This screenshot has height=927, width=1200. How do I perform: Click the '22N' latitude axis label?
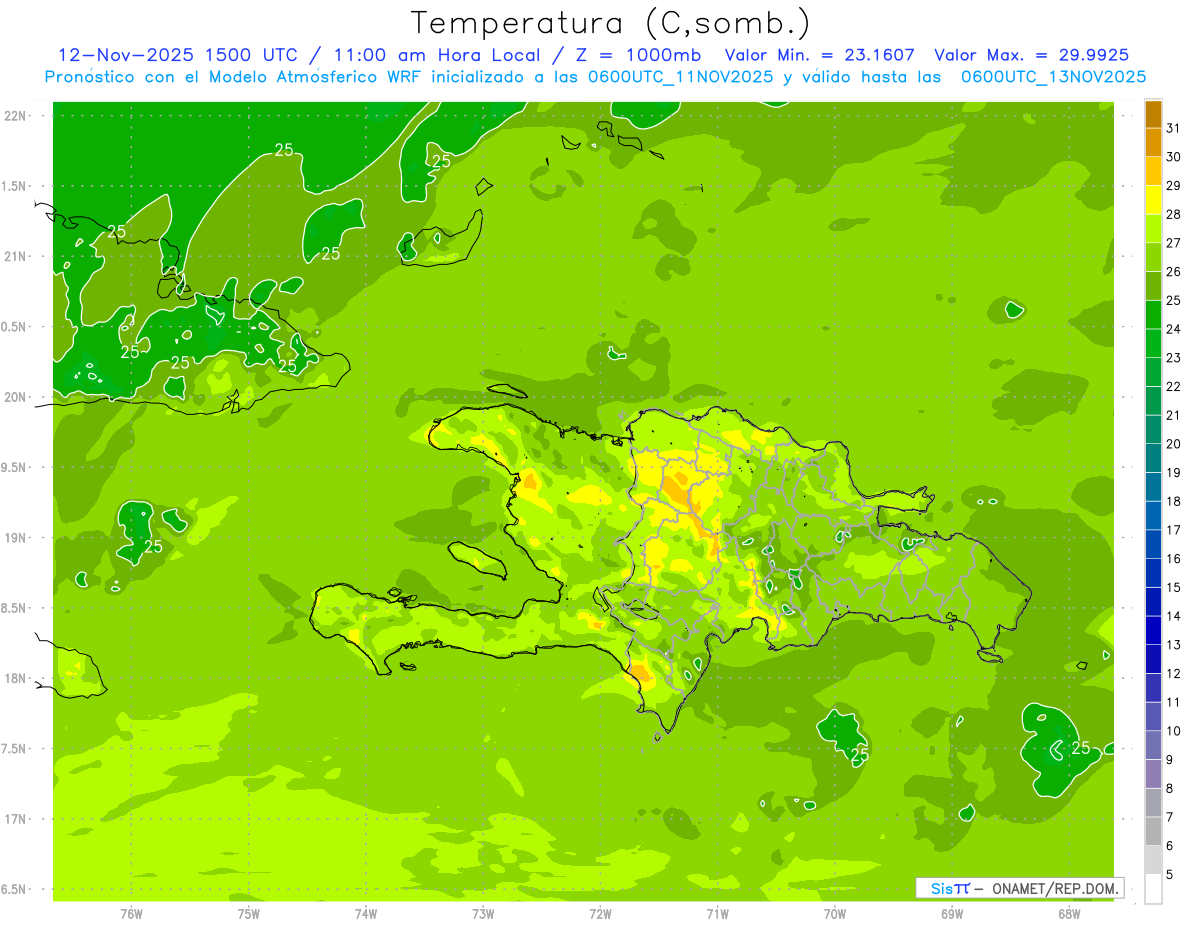14,116
